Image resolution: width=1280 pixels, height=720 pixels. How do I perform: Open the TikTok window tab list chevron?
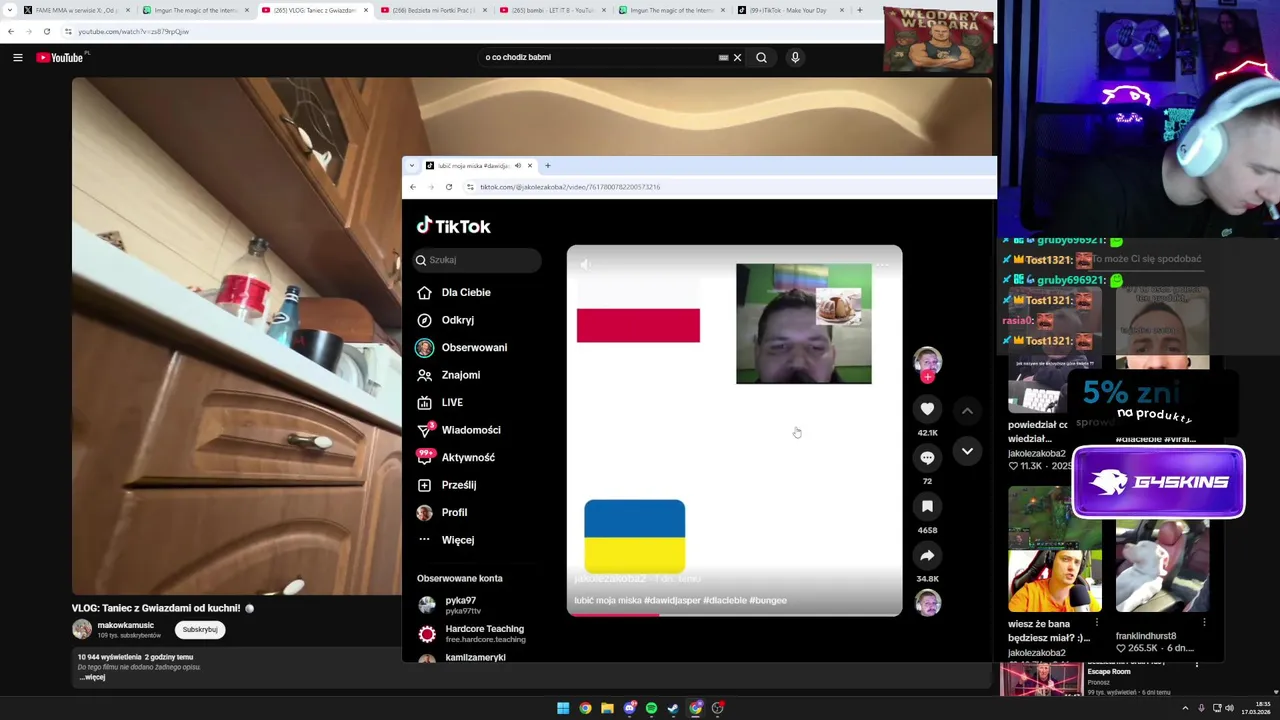coord(412,166)
